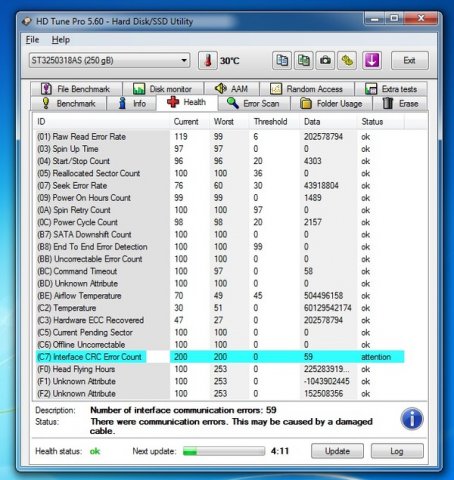Click the Data column header
The height and width of the screenshot is (480, 454).
pos(328,122)
